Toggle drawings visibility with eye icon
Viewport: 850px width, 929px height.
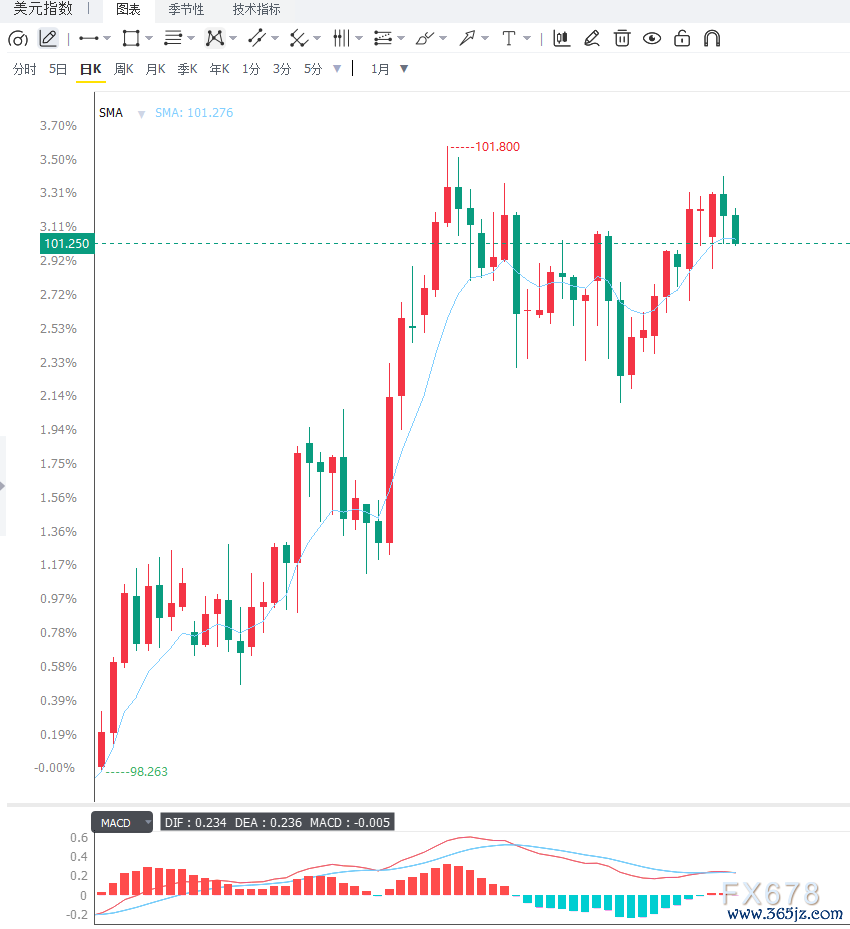652,39
